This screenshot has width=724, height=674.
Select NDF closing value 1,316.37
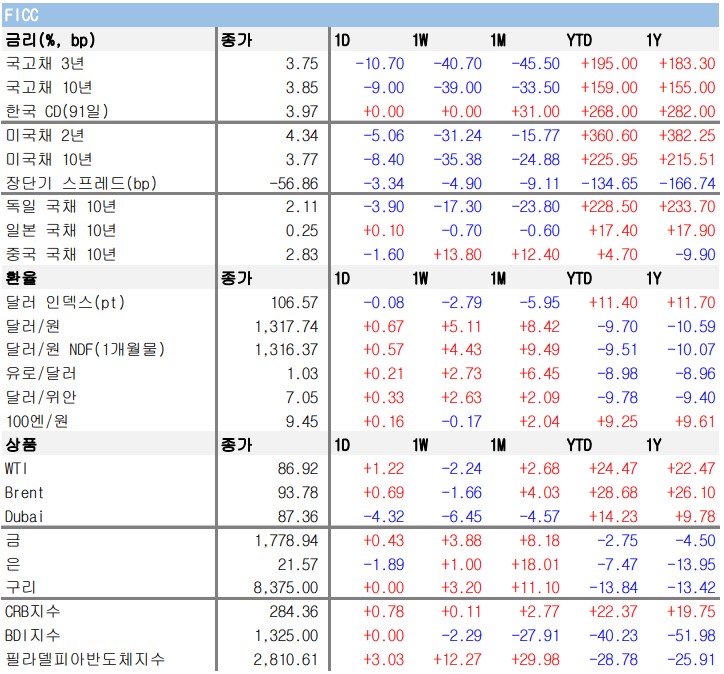click(286, 350)
